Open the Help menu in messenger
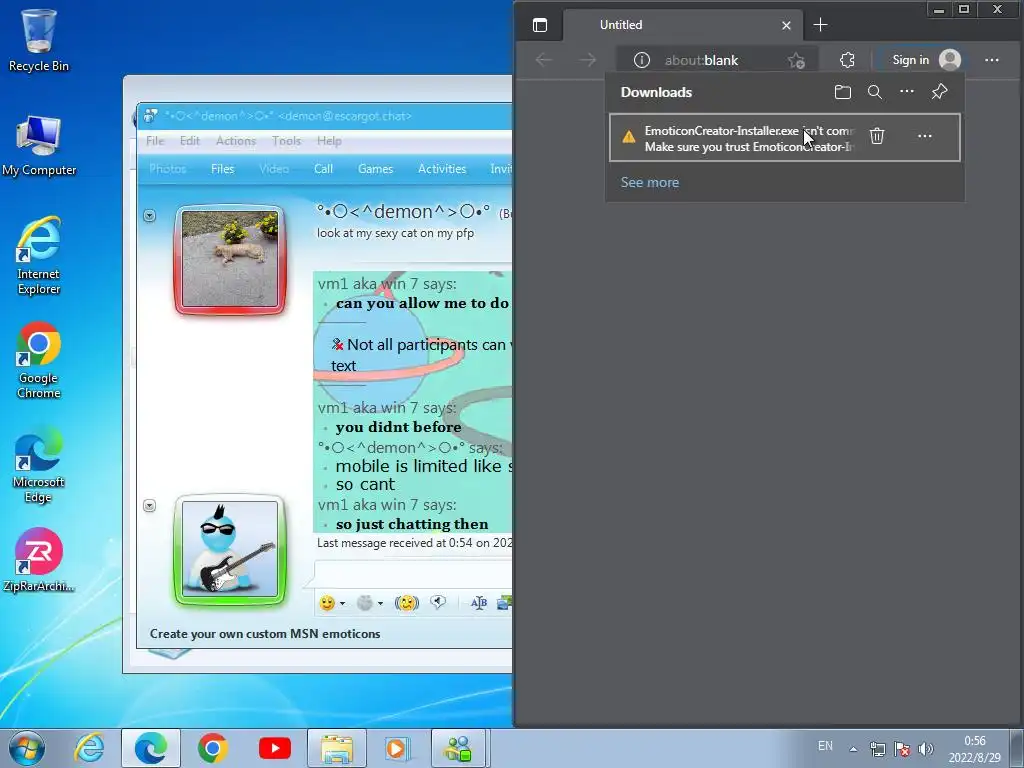 coord(329,141)
